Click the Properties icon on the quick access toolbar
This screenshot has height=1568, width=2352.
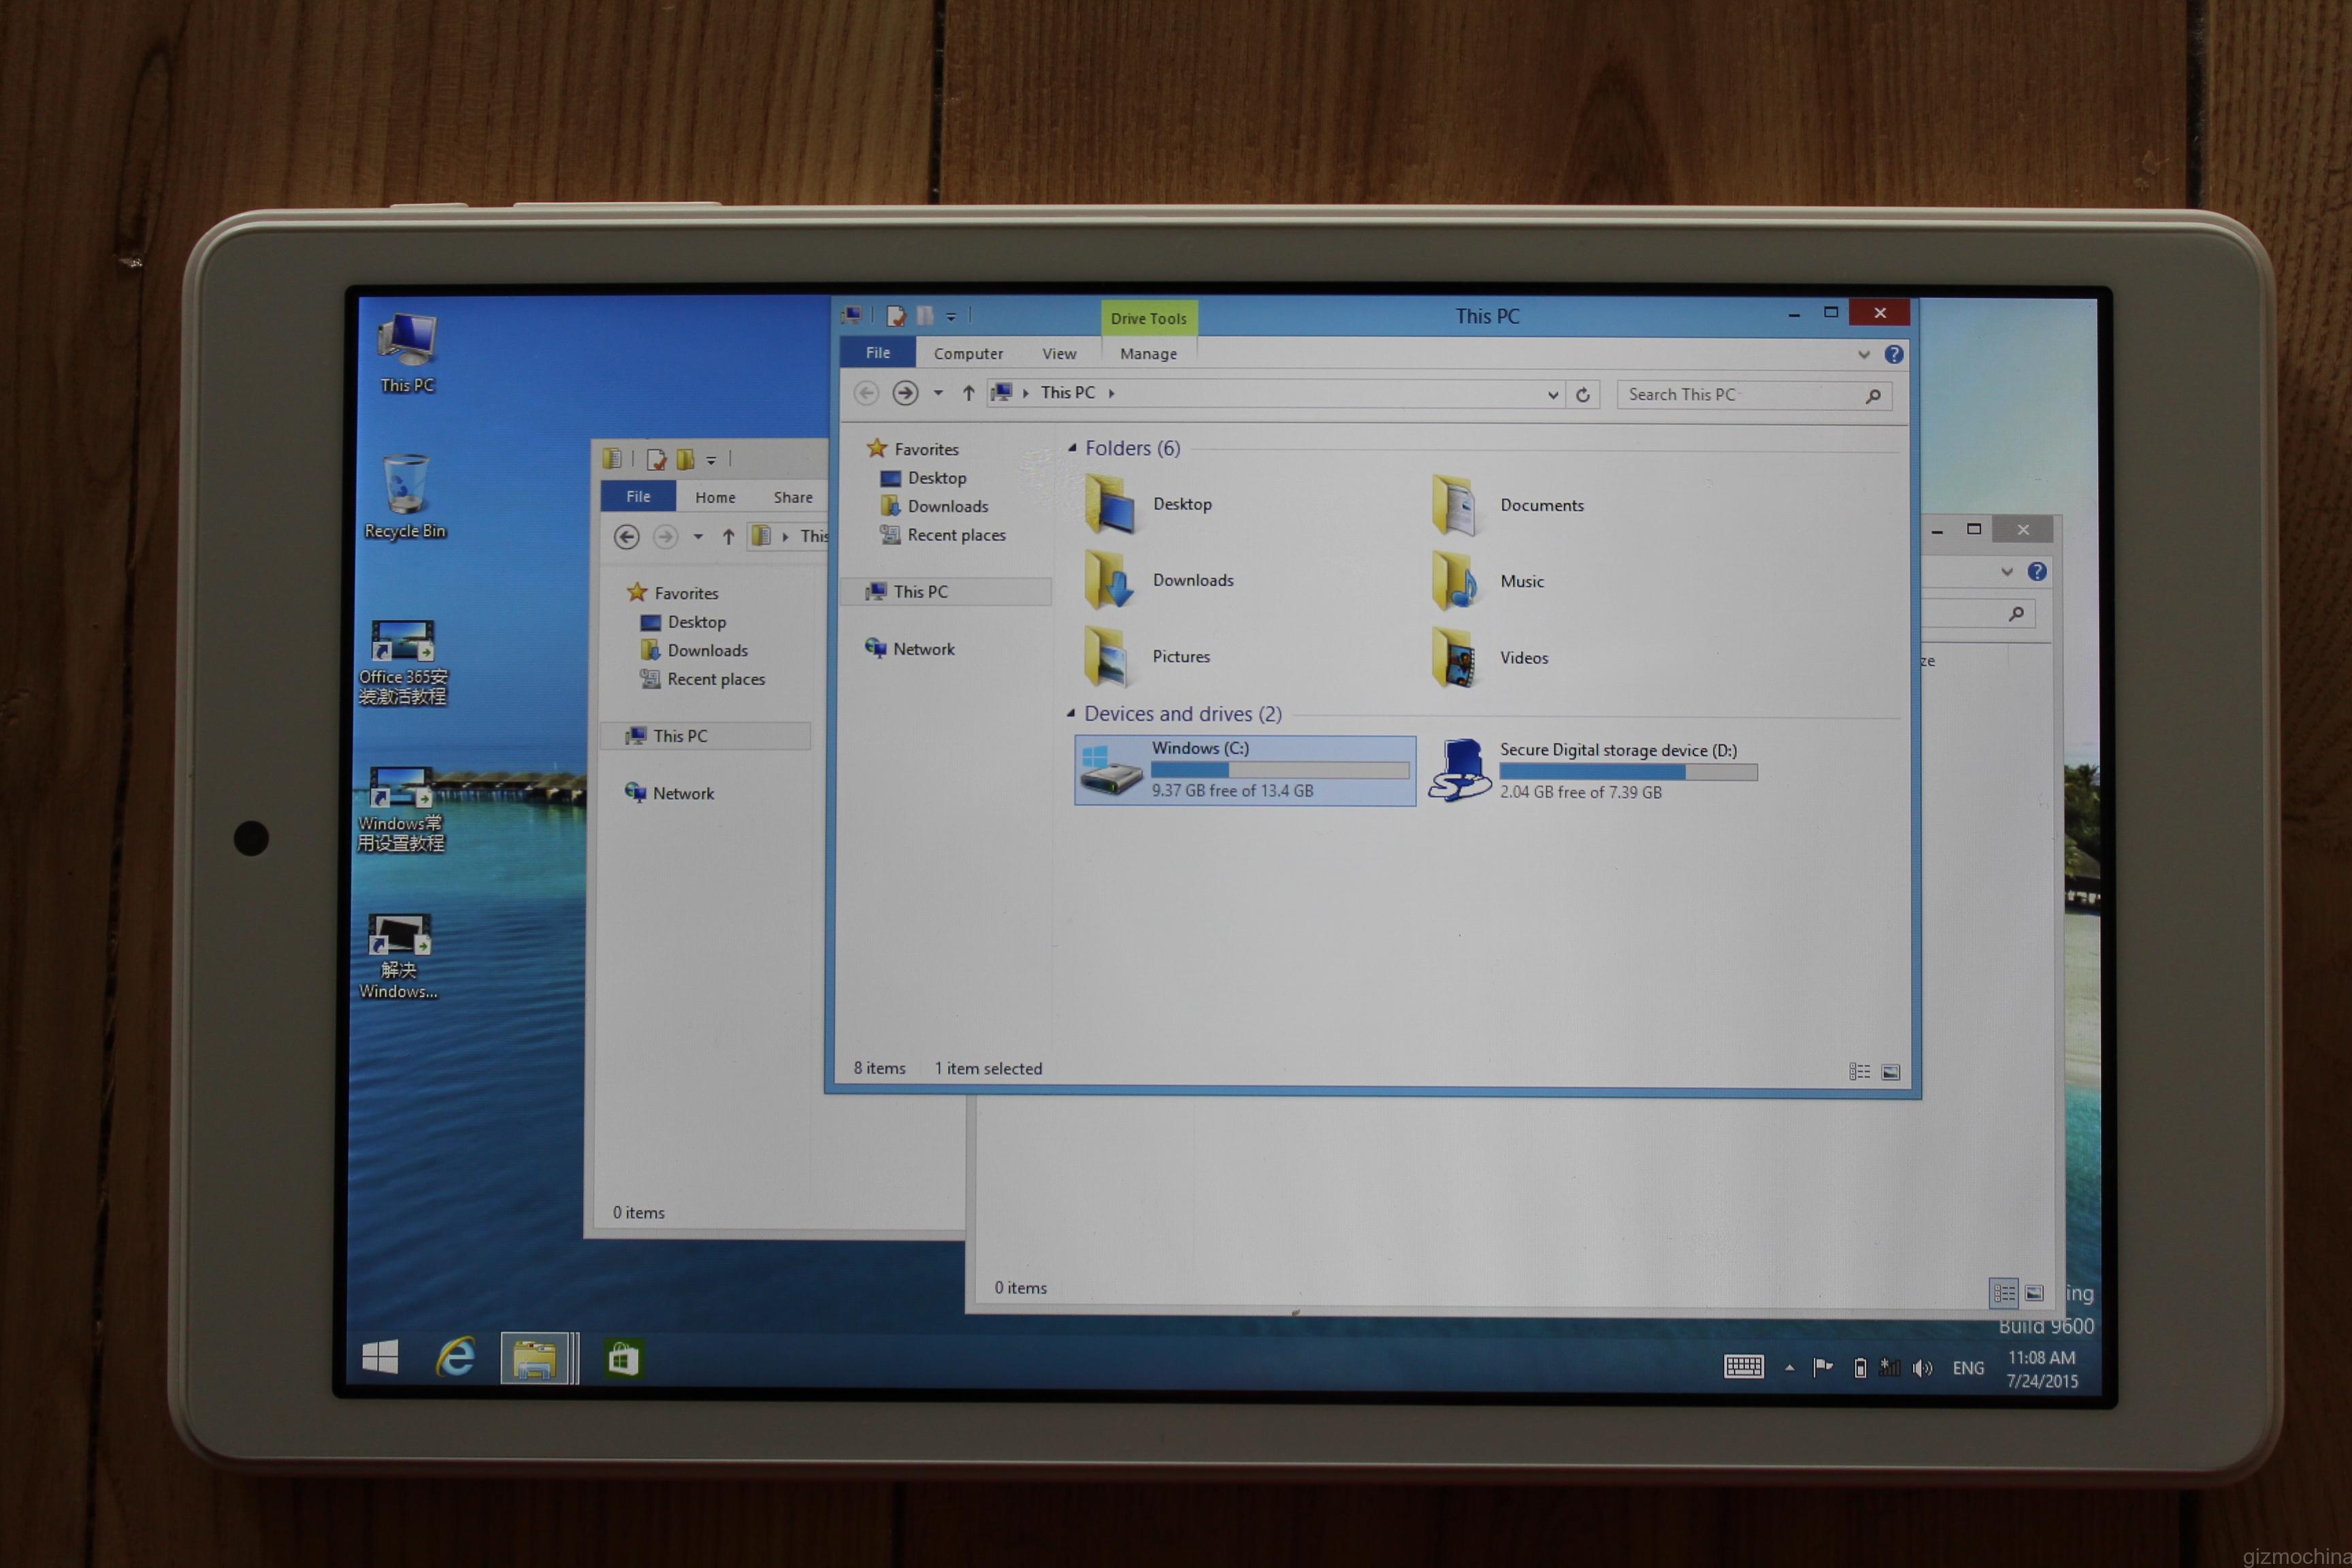tap(895, 315)
